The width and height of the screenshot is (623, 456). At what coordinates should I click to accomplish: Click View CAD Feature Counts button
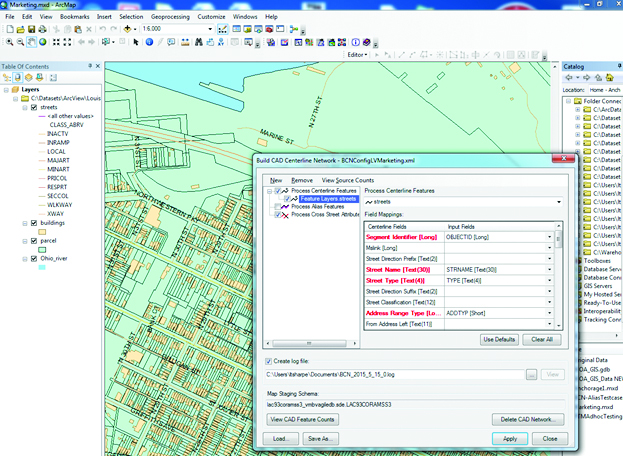[x=302, y=419]
